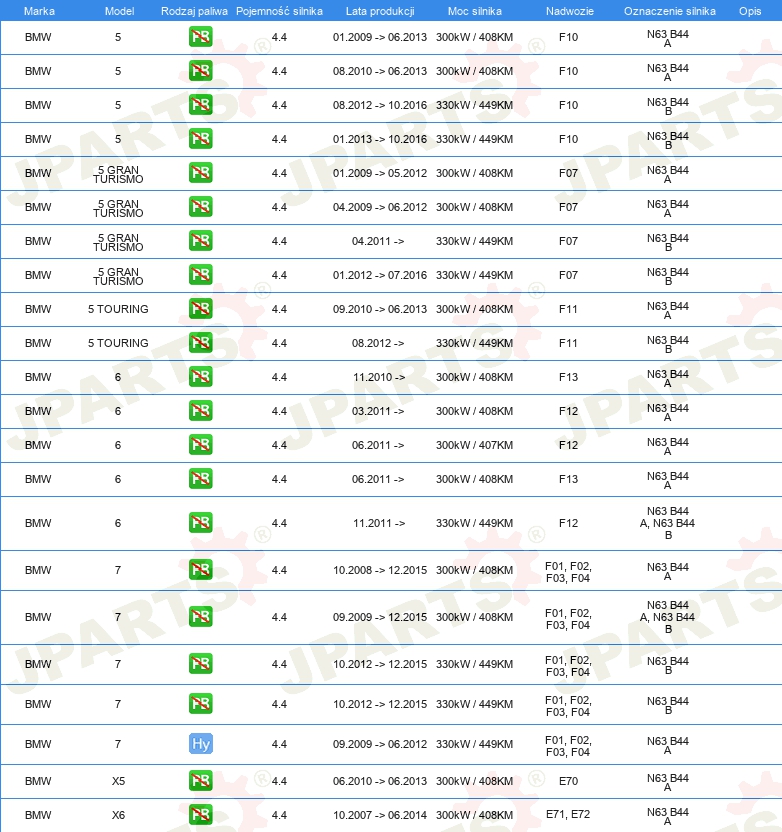Click petrol icon in the X6 row
The height and width of the screenshot is (832, 782).
pyautogui.click(x=201, y=814)
